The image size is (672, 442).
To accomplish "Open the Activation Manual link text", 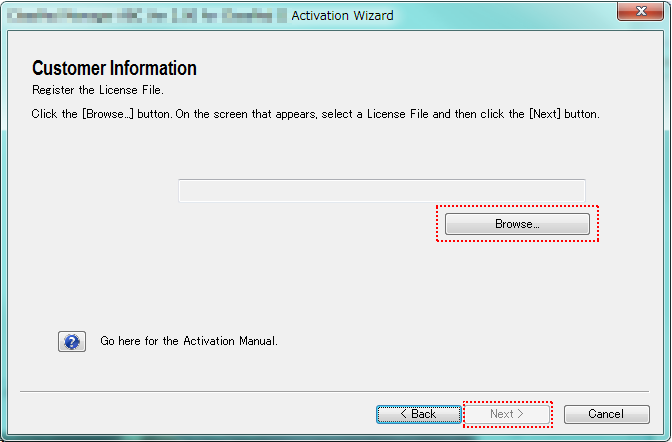I will (188, 341).
